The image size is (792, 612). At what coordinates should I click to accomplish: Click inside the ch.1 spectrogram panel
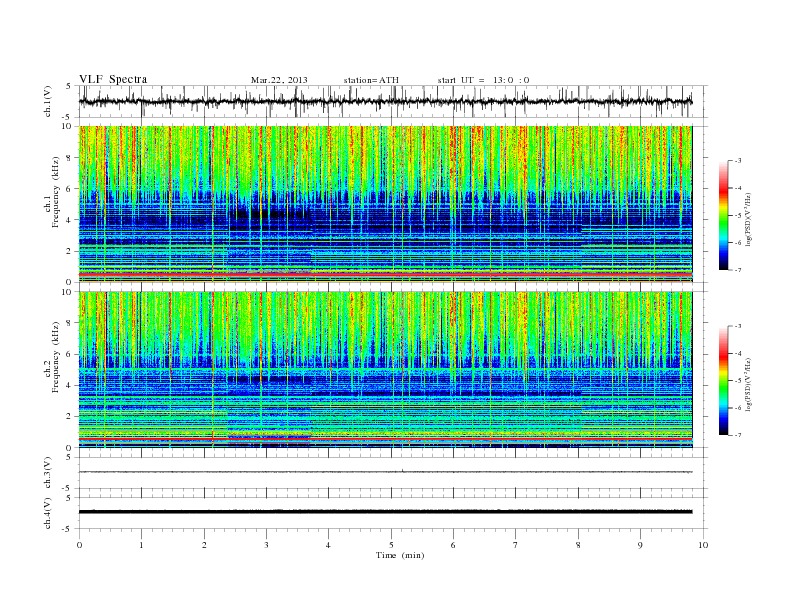point(385,204)
